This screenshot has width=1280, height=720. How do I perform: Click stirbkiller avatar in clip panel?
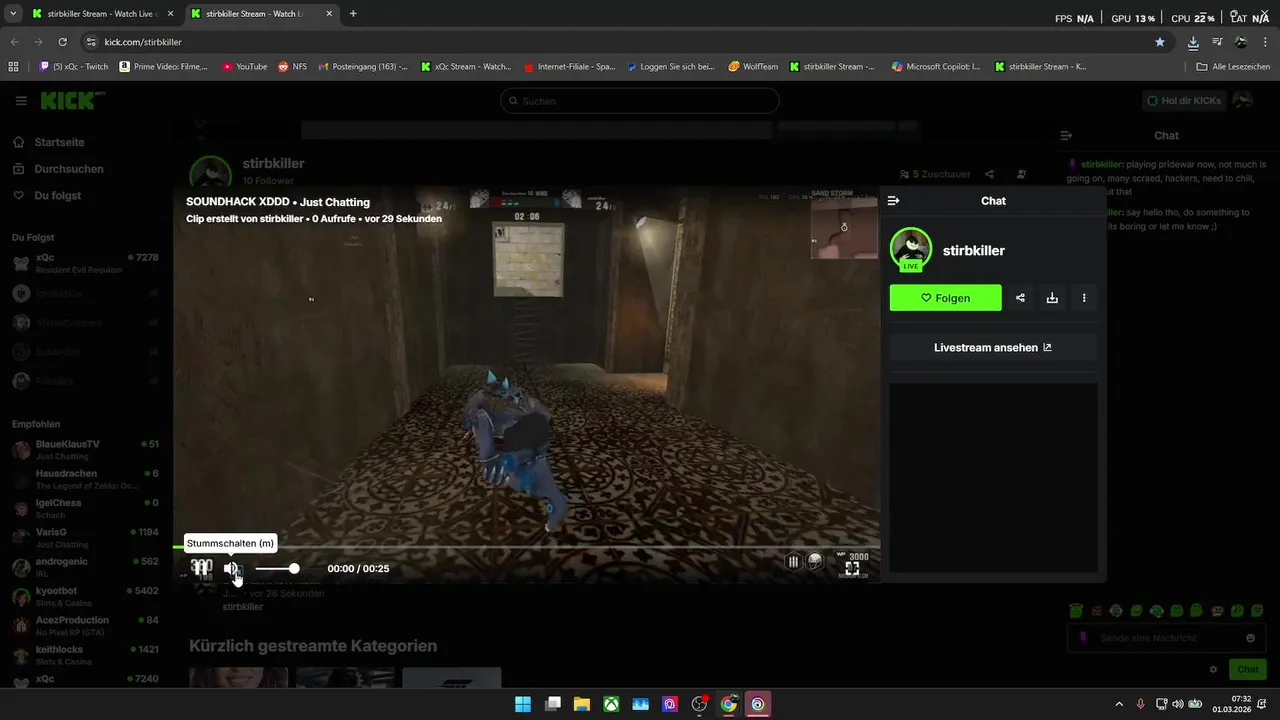(x=911, y=249)
